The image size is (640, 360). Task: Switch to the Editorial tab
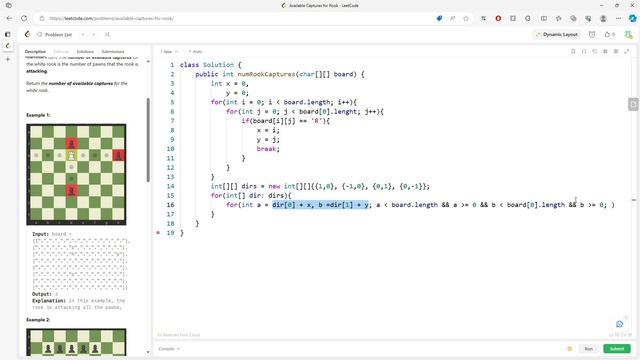(x=61, y=51)
